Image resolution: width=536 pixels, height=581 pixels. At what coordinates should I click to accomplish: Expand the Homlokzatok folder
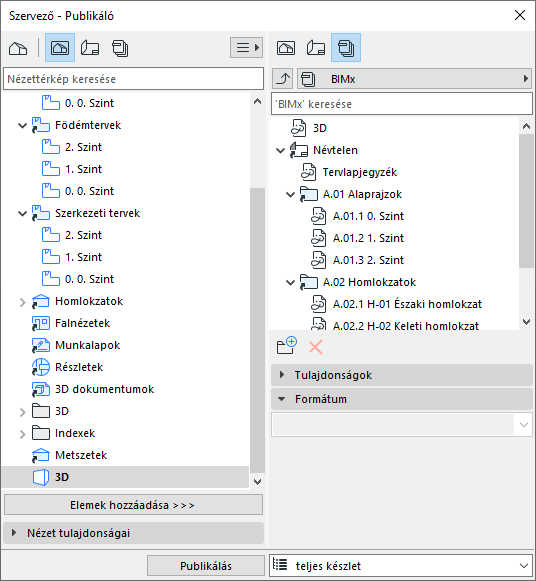[x=23, y=302]
